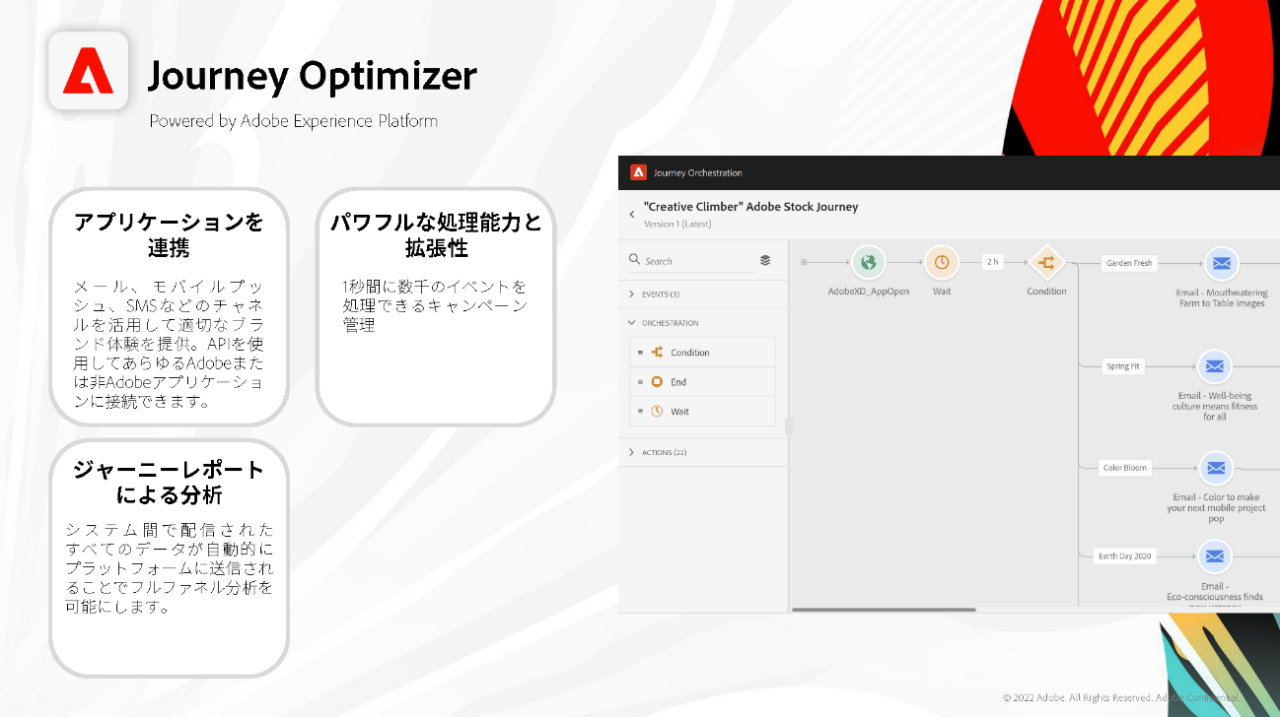
Task: Select the Eco-consciousness email node
Action: click(1214, 556)
